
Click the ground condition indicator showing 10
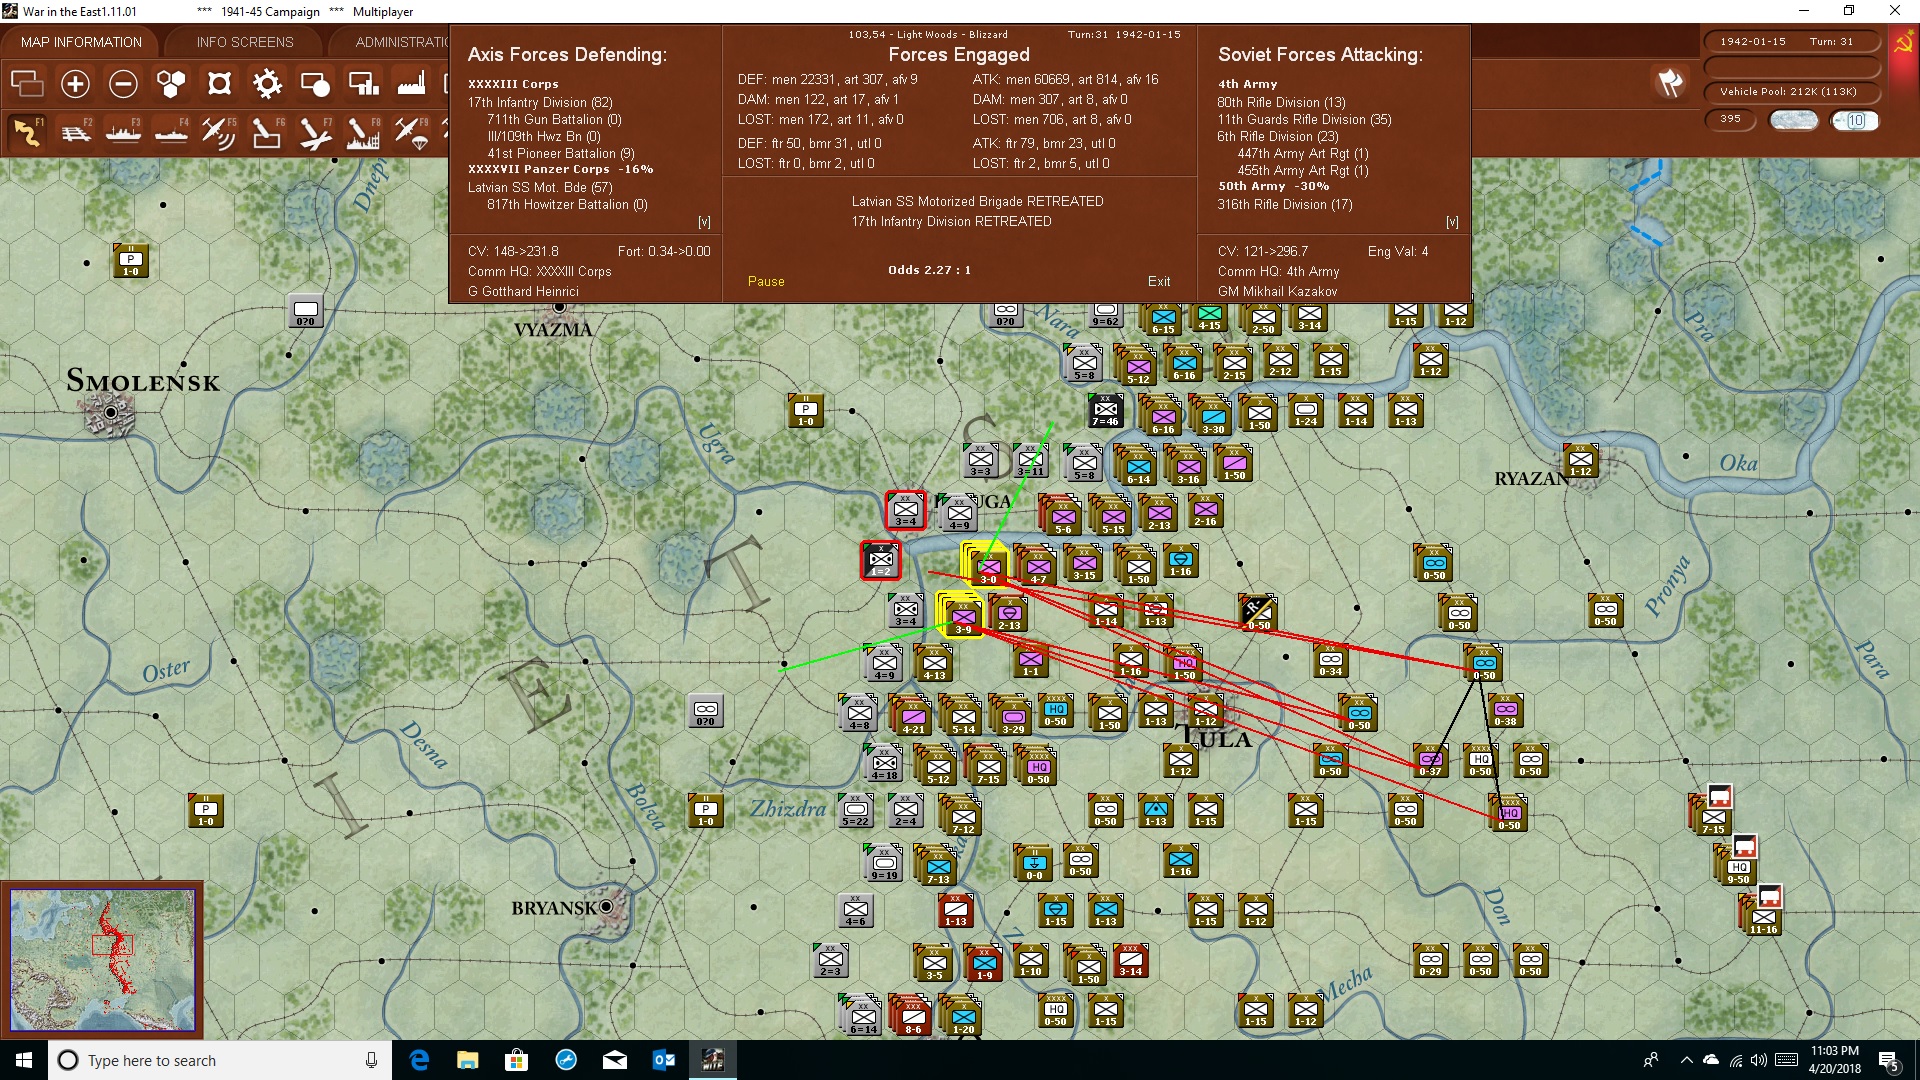click(1855, 120)
